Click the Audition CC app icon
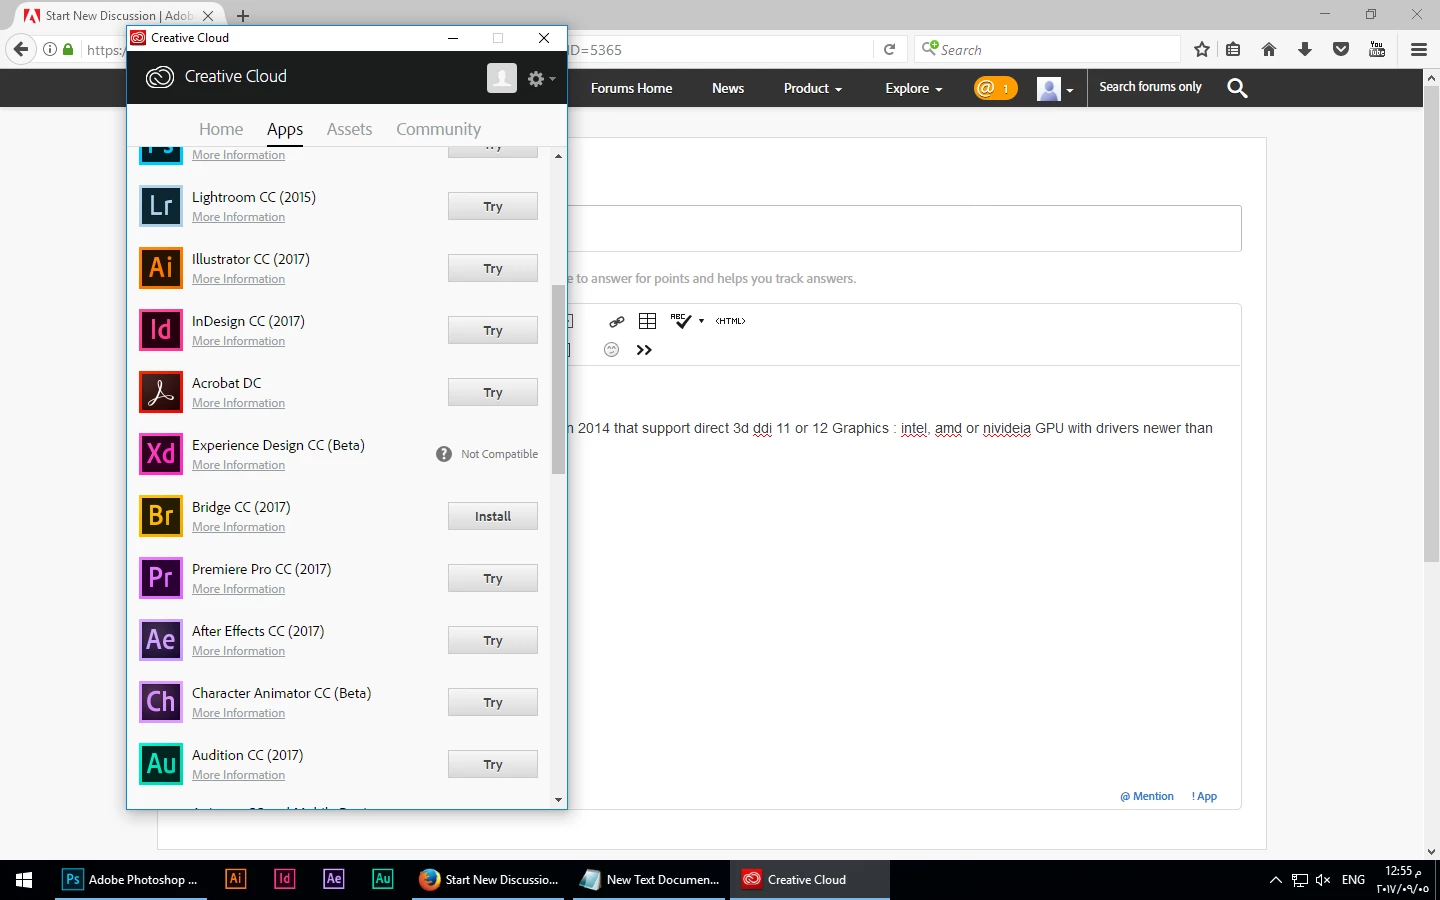Screen dimensions: 1440x900 [x=161, y=764]
